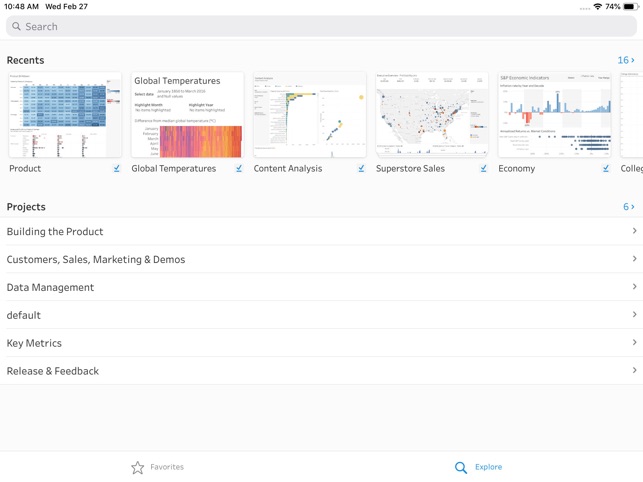643x482 pixels.
Task: Click the Economy workbook title
Action: pyautogui.click(x=517, y=169)
